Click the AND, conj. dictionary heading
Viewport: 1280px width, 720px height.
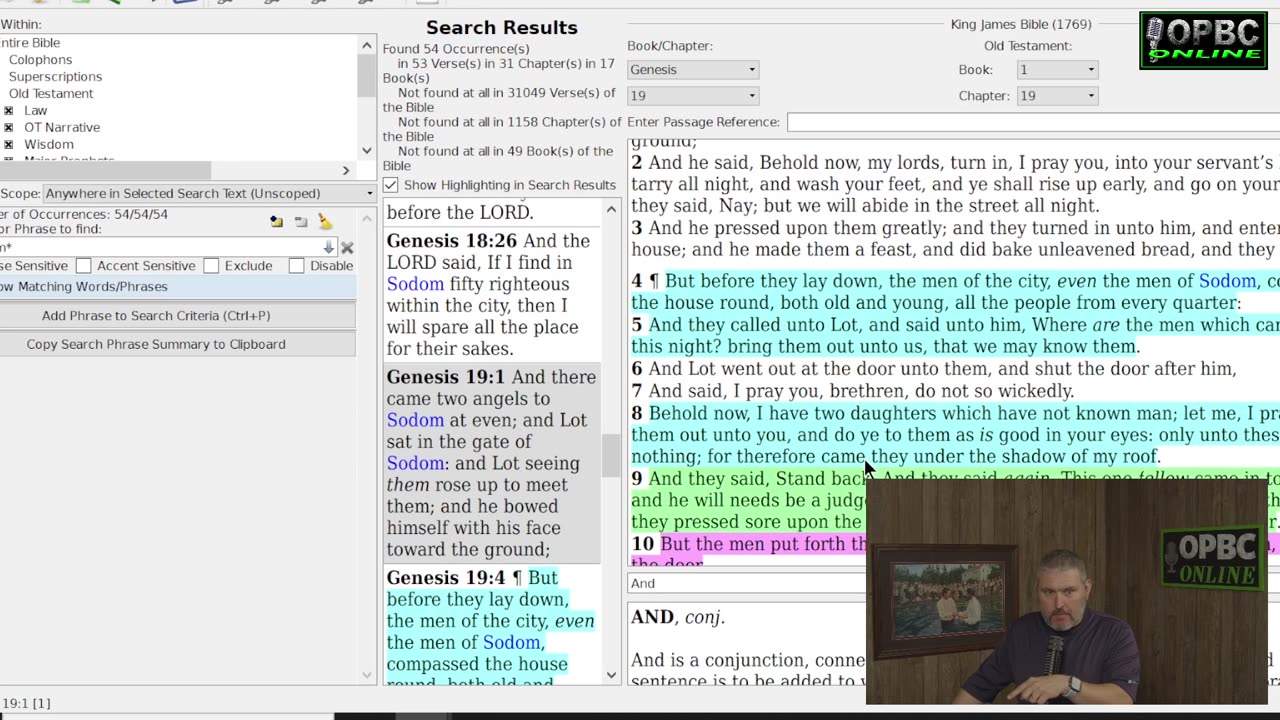pos(677,617)
